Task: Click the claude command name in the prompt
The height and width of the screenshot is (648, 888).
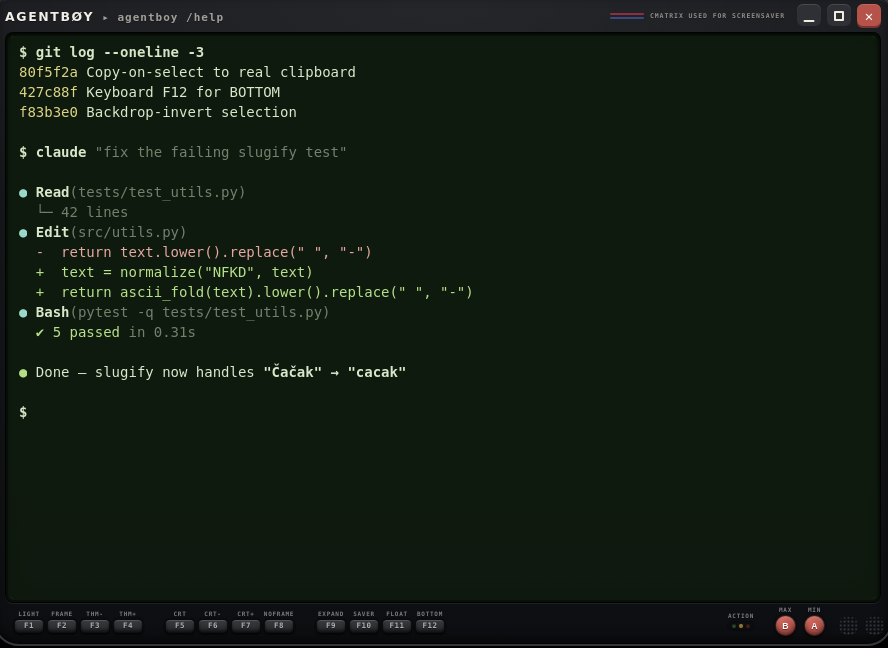Action: coord(61,152)
